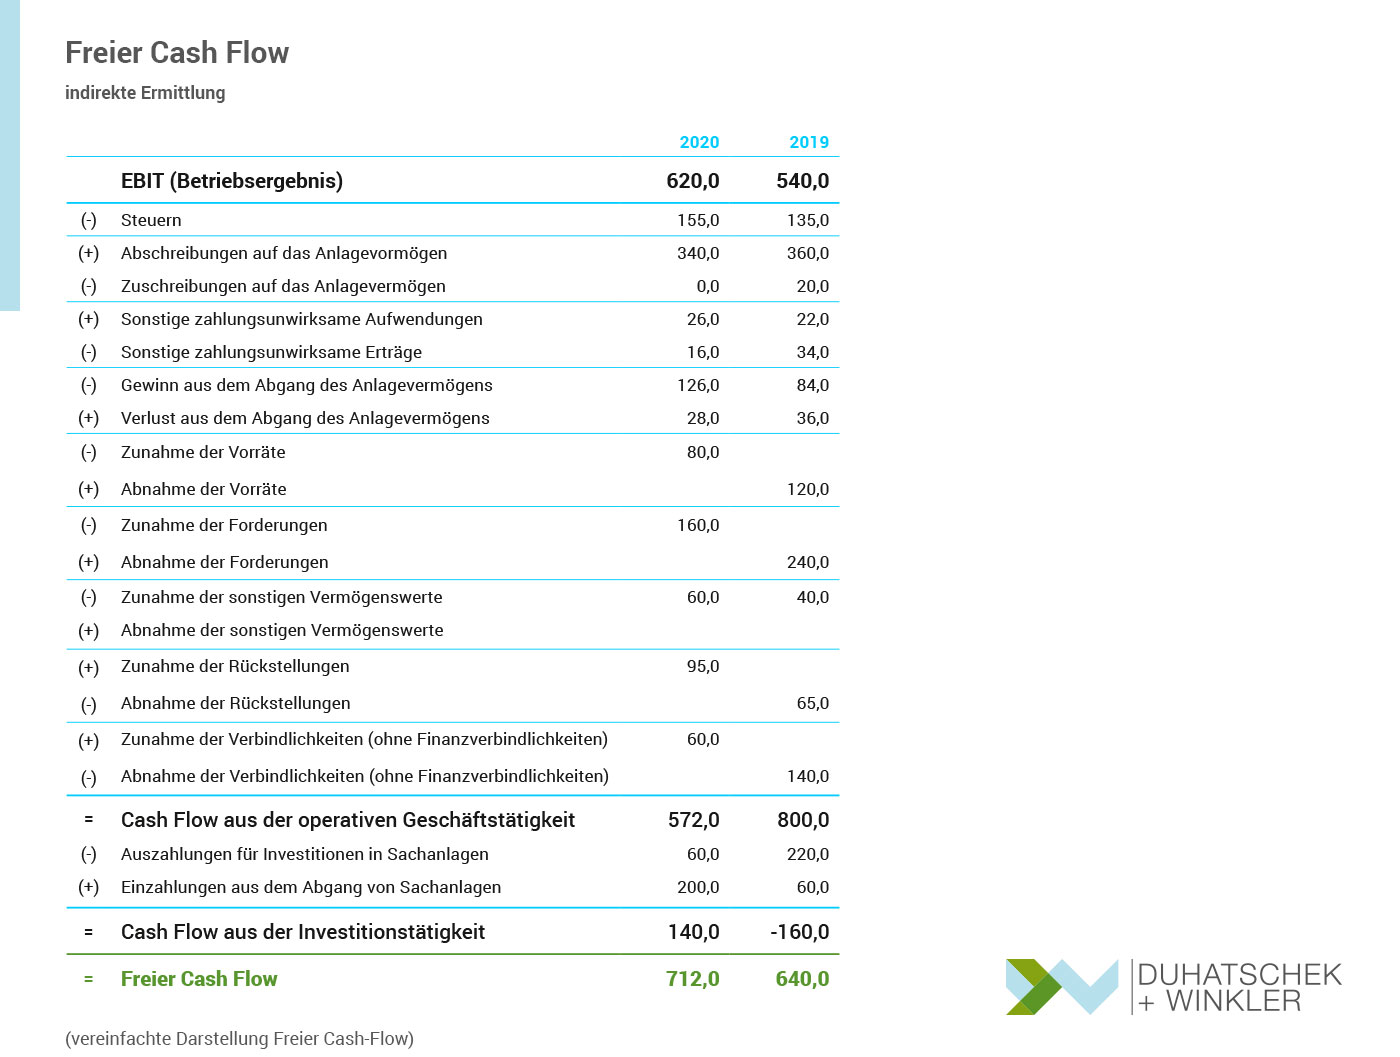
Task: Select the 2019 column header
Action: (809, 142)
